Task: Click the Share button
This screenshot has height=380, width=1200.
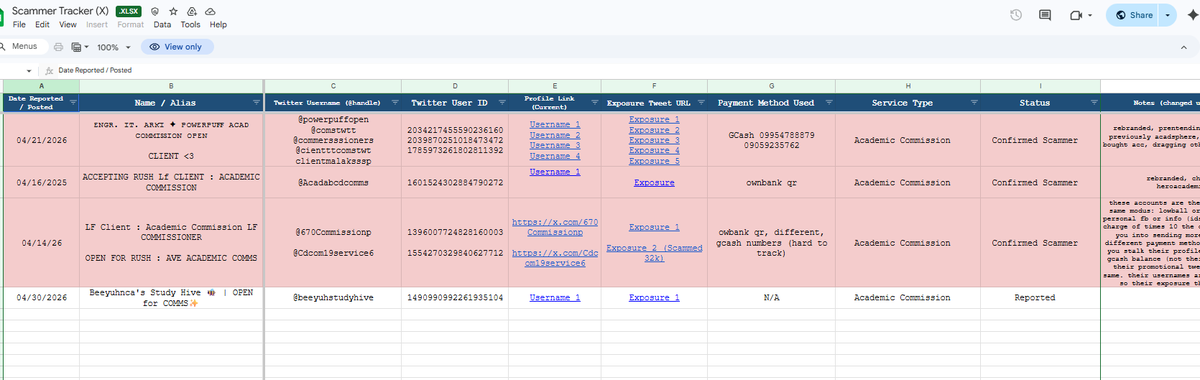Action: pyautogui.click(x=1132, y=15)
